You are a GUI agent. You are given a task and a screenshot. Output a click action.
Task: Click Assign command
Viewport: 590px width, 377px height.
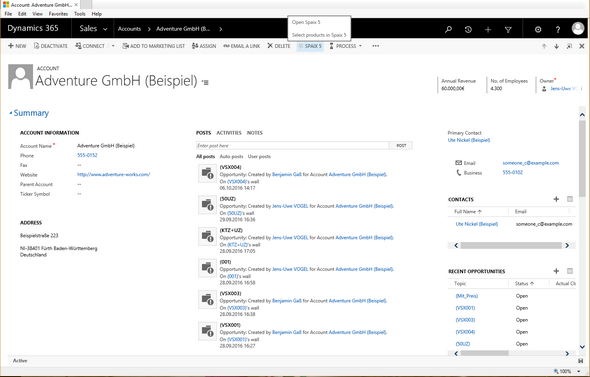[204, 46]
